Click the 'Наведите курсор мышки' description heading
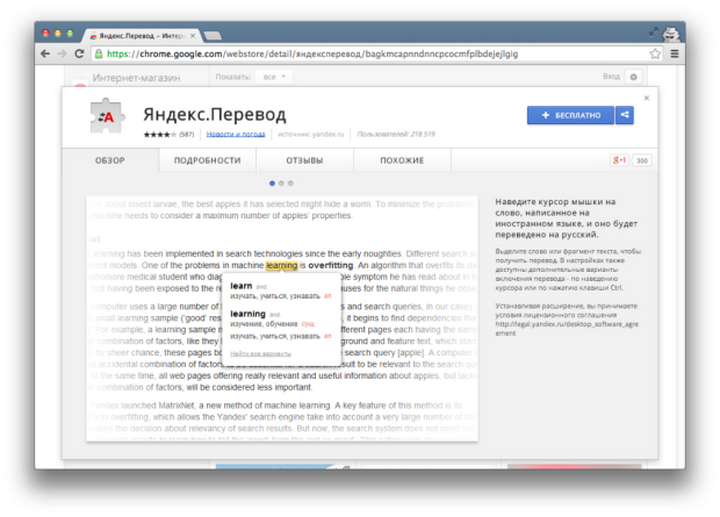Image resolution: width=720 pixels, height=517 pixels. point(566,218)
